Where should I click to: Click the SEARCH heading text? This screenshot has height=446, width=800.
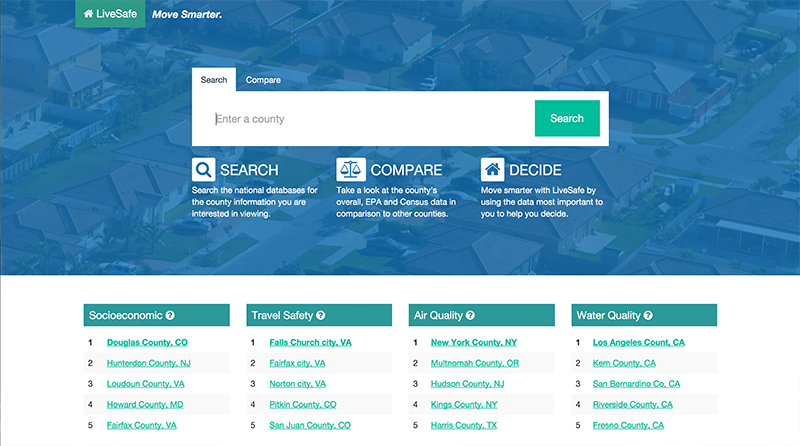click(x=249, y=170)
